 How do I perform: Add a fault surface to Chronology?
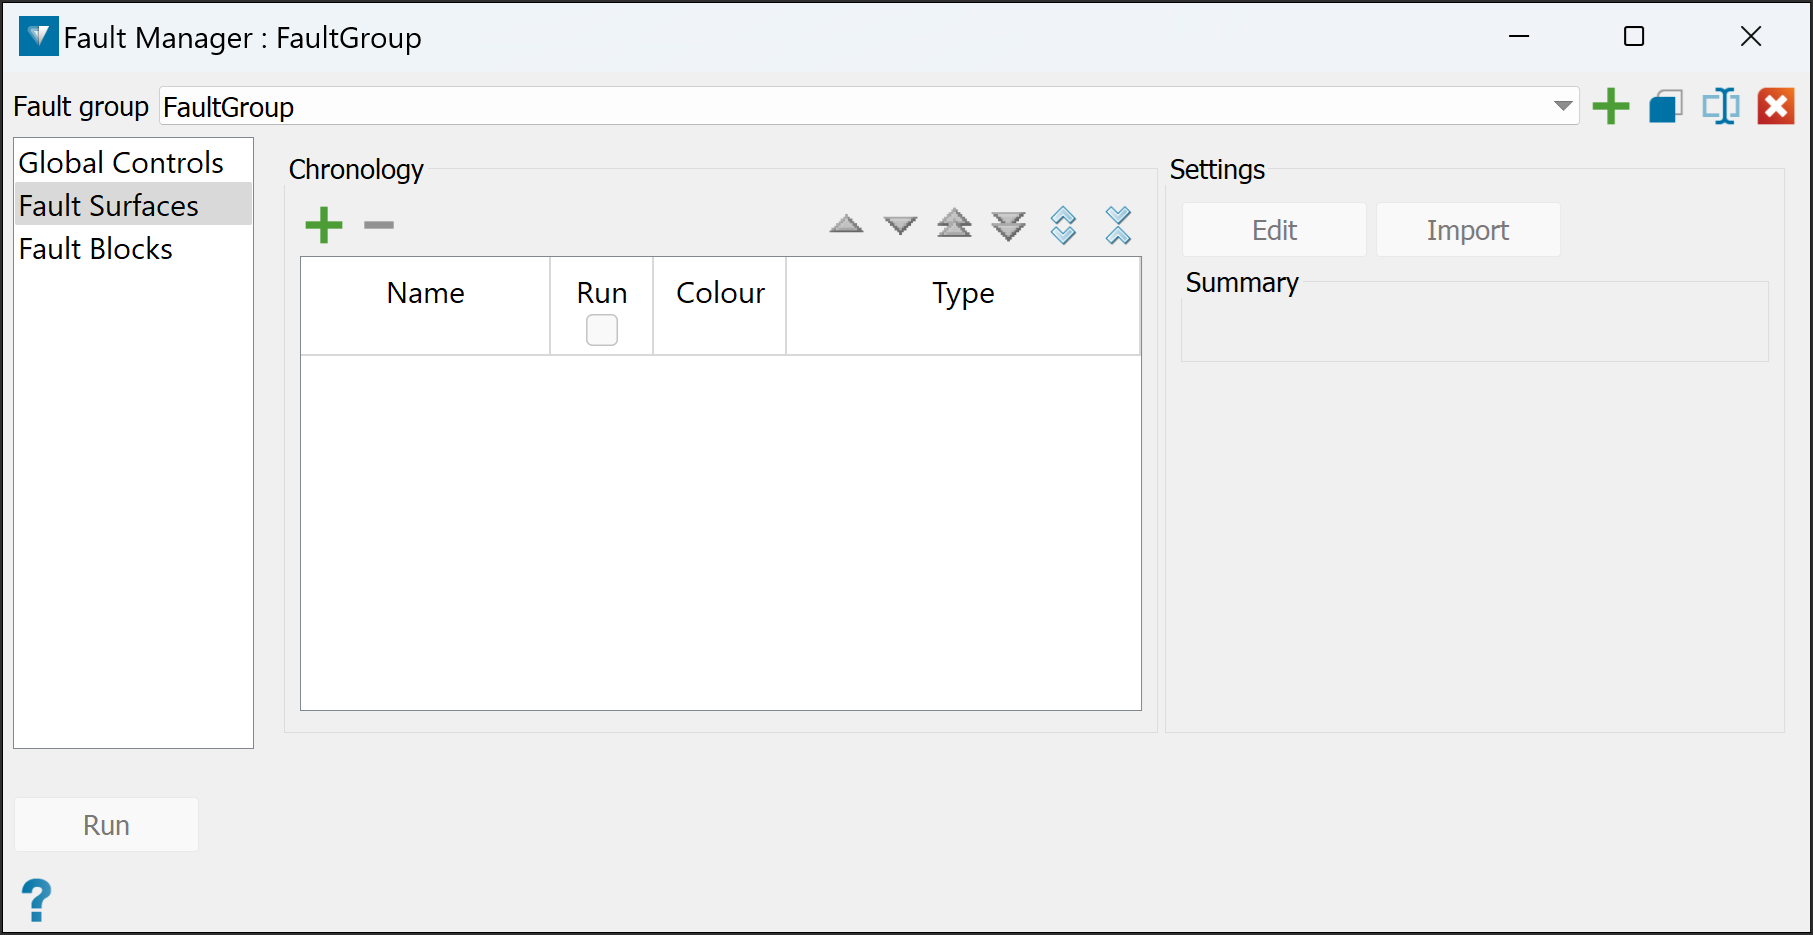(x=324, y=225)
